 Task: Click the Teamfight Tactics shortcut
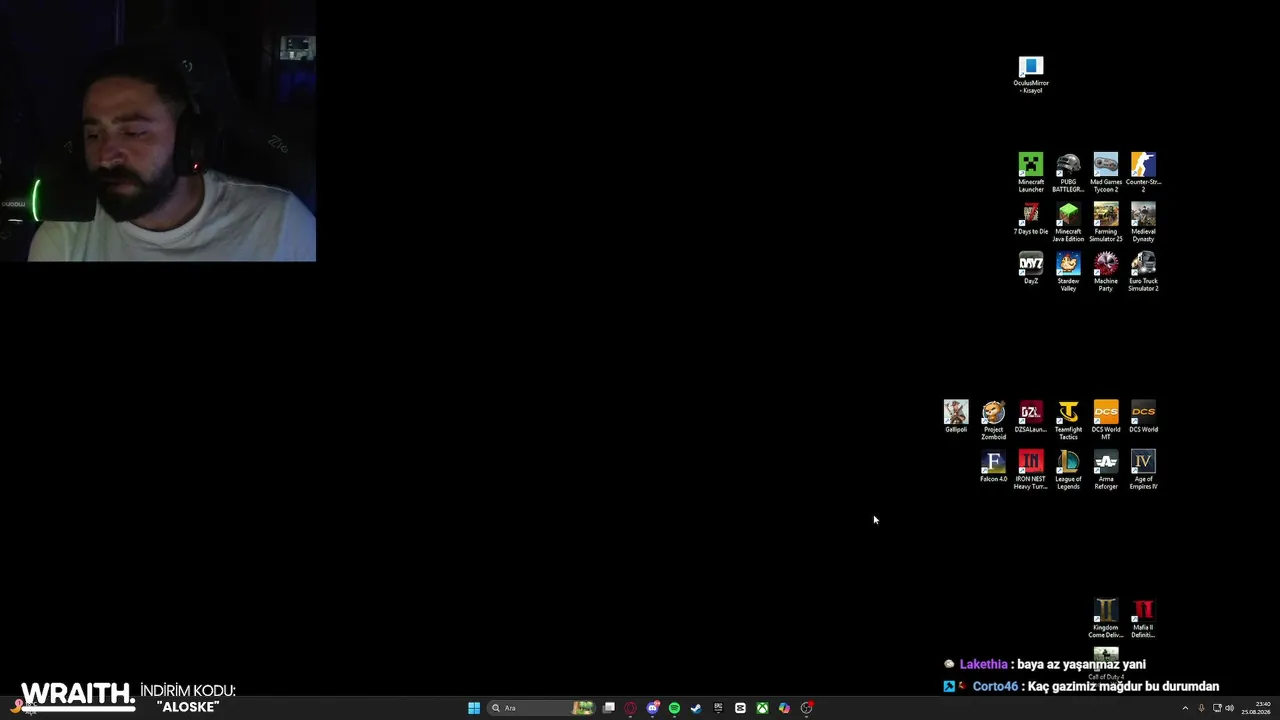tap(1068, 421)
